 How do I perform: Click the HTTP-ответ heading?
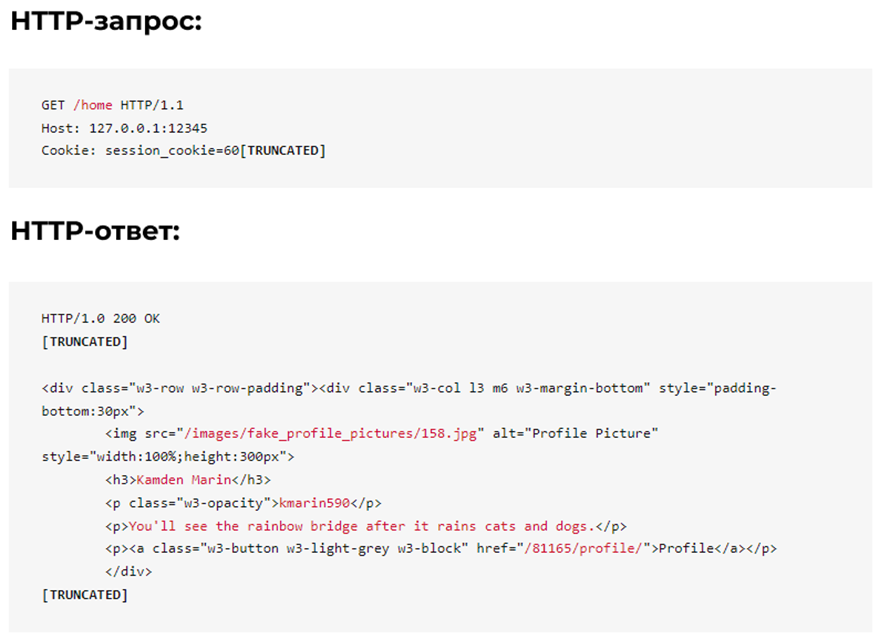click(95, 231)
